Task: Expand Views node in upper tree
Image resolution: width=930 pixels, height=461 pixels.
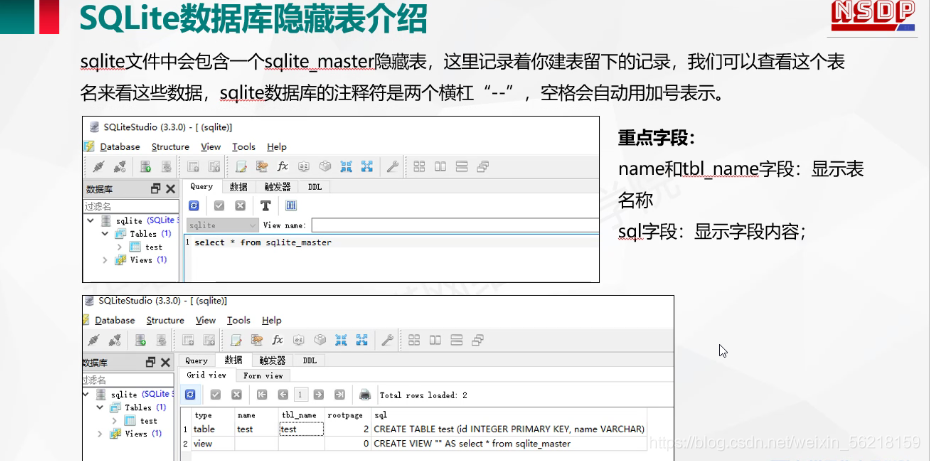Action: (105, 260)
